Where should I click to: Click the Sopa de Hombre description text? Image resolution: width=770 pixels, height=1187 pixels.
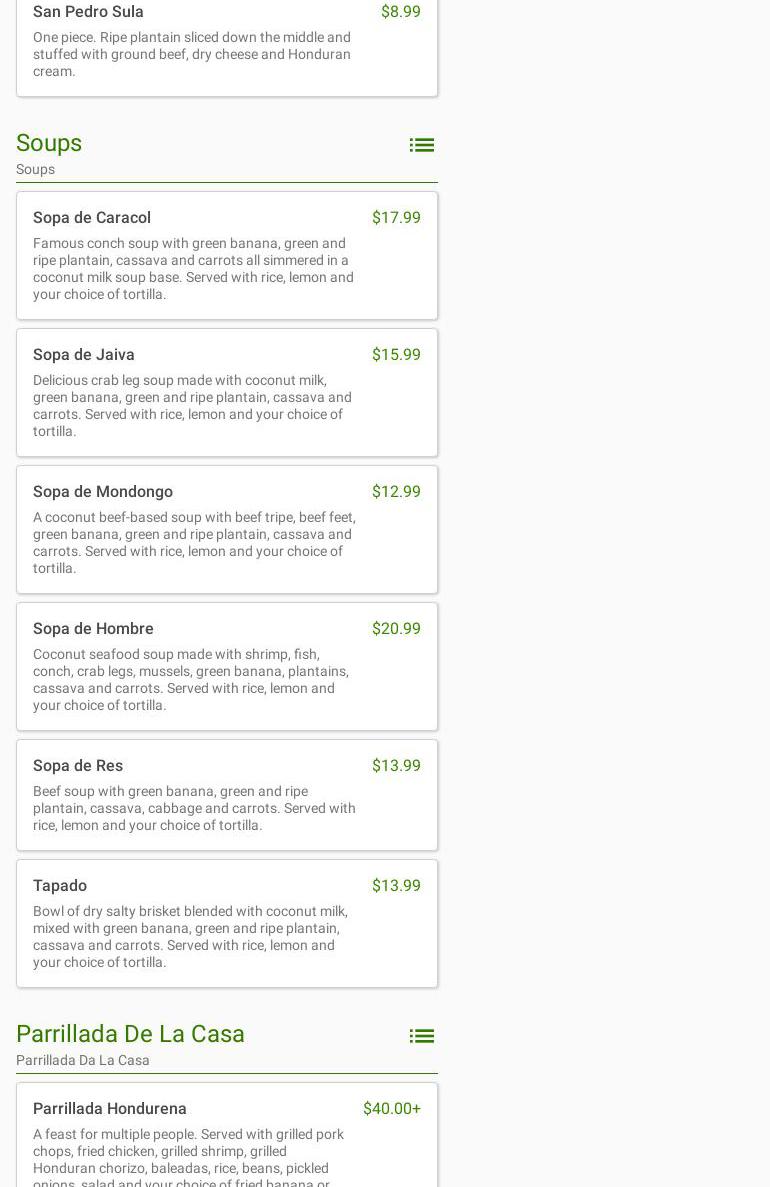(192, 680)
